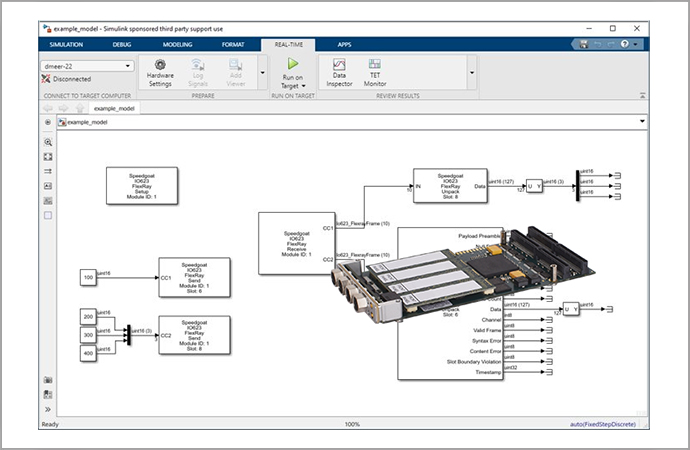
Task: Switch to the DEBUG tab
Action: [x=122, y=44]
